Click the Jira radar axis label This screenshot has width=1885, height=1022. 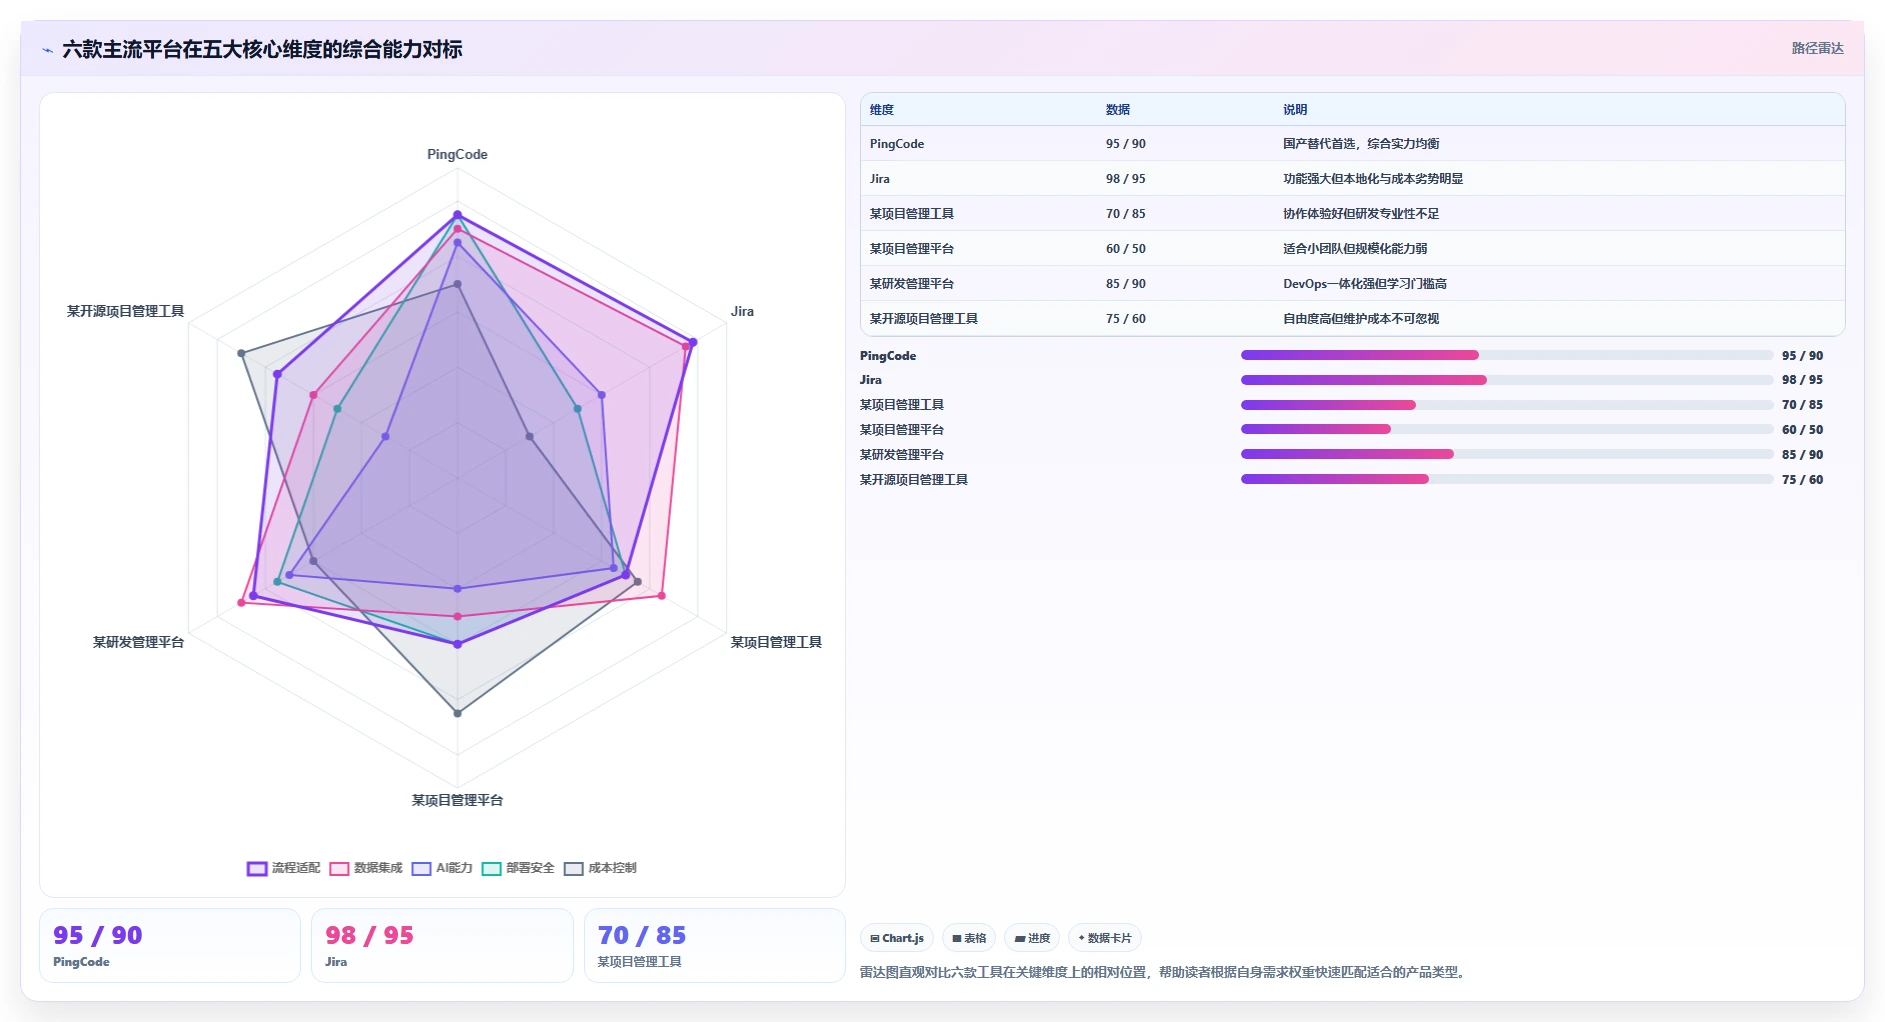pos(742,311)
